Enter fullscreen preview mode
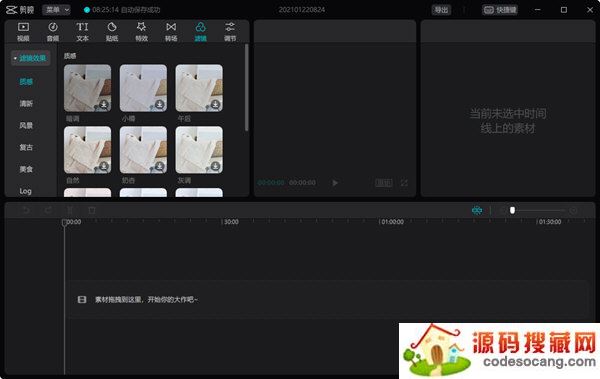The width and height of the screenshot is (600, 379). [404, 183]
